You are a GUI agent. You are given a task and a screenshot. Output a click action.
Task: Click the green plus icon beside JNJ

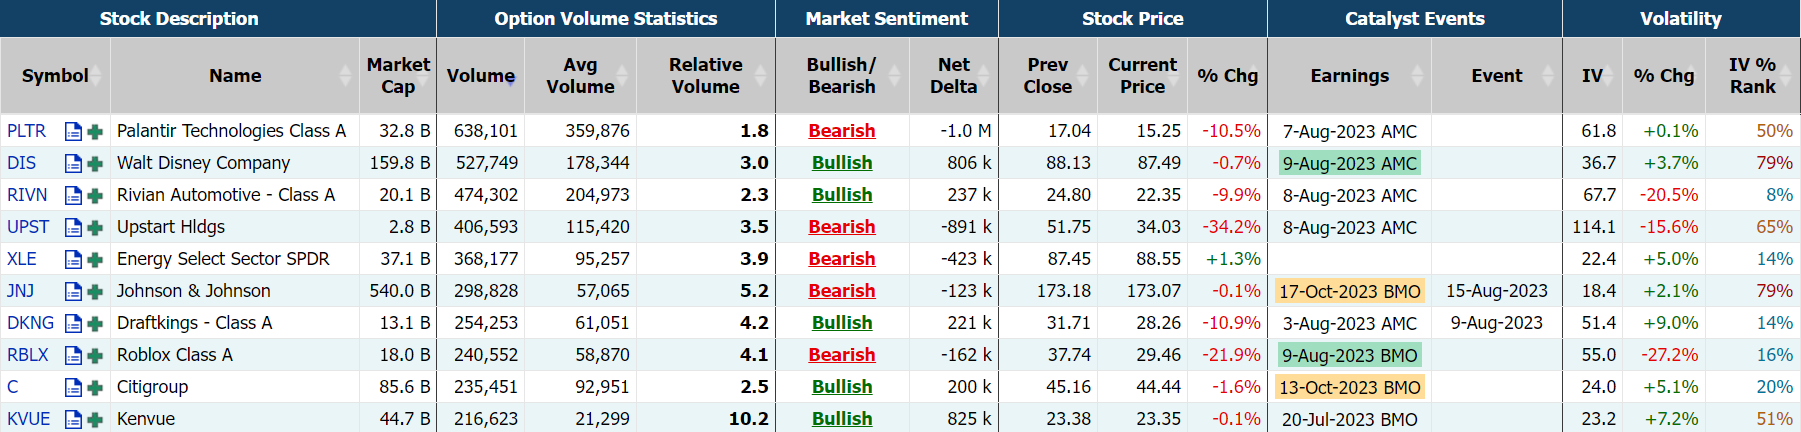click(95, 291)
